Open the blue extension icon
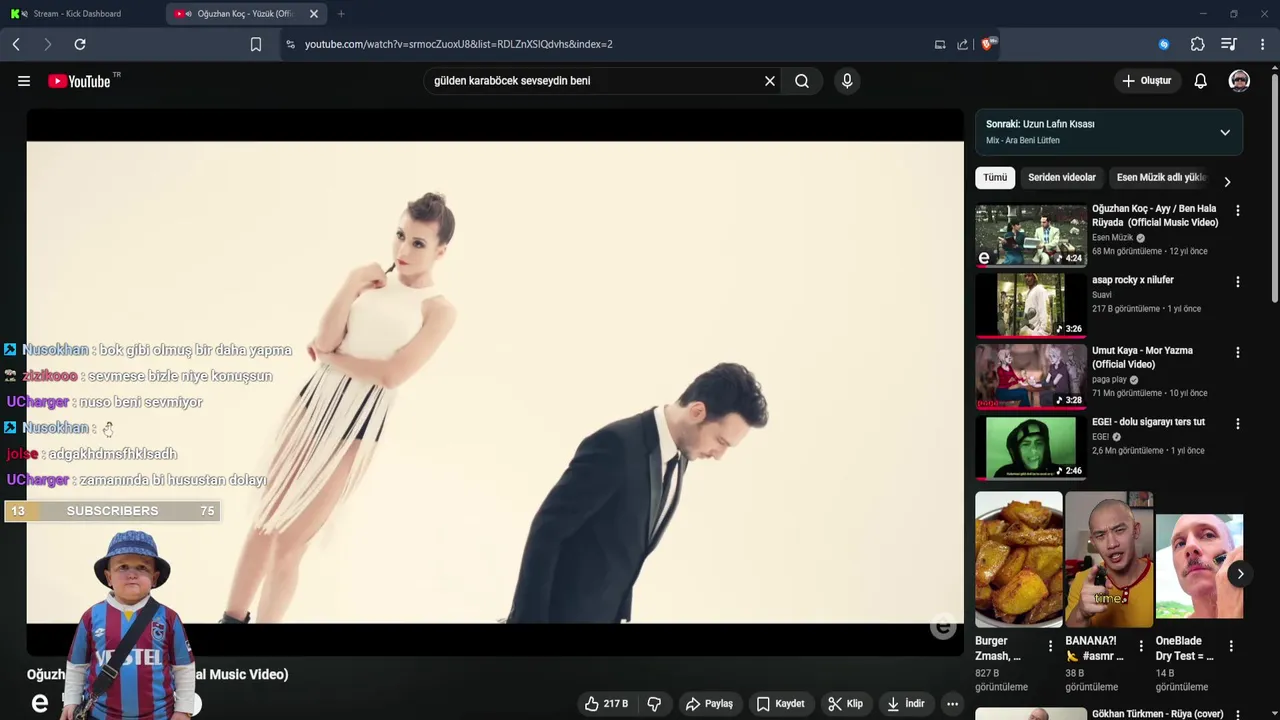The width and height of the screenshot is (1280, 720). coord(1164,44)
